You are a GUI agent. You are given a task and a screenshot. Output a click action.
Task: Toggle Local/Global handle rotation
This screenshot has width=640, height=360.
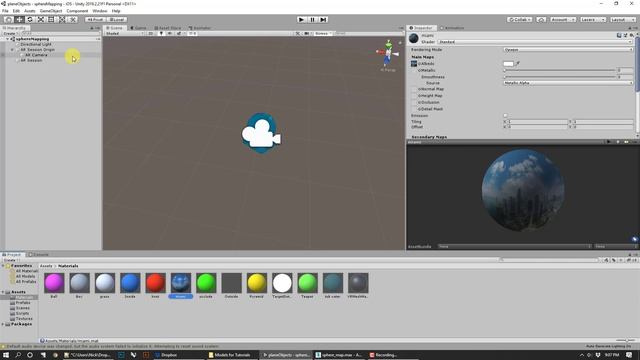(x=117, y=19)
